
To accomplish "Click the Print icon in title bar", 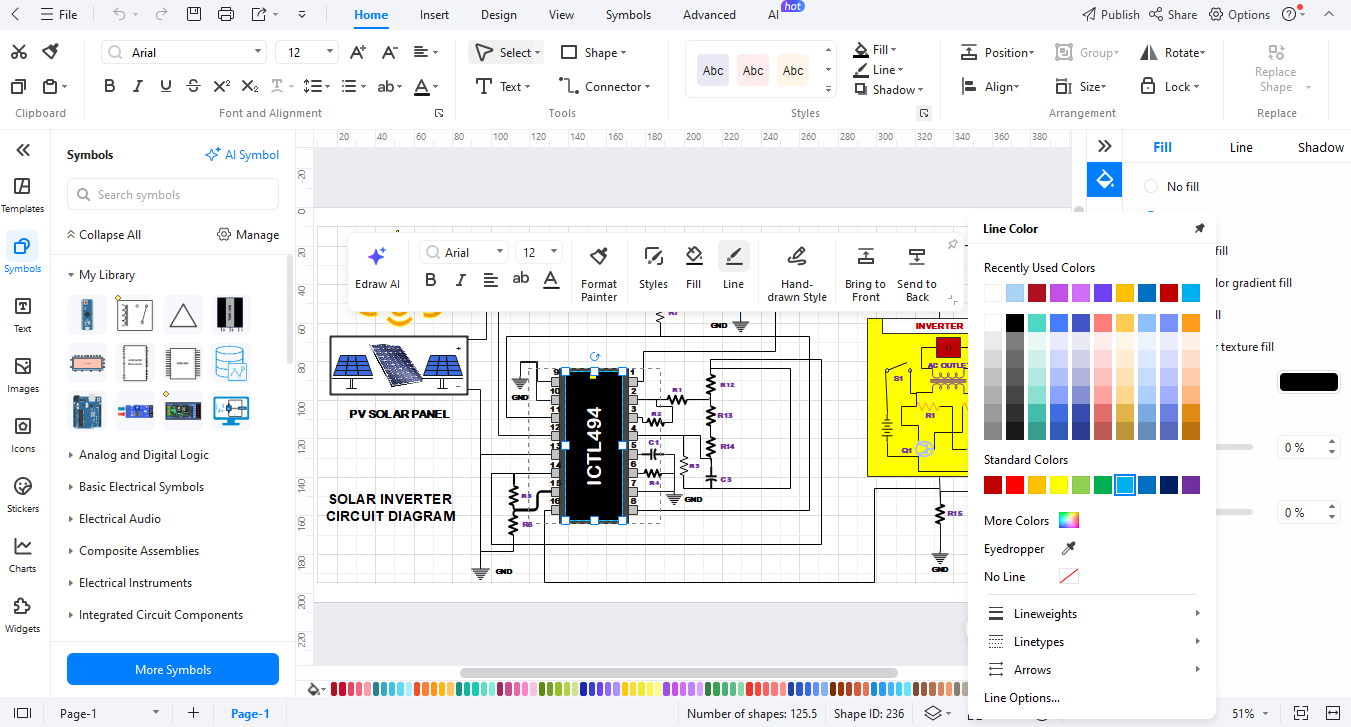I will (226, 15).
